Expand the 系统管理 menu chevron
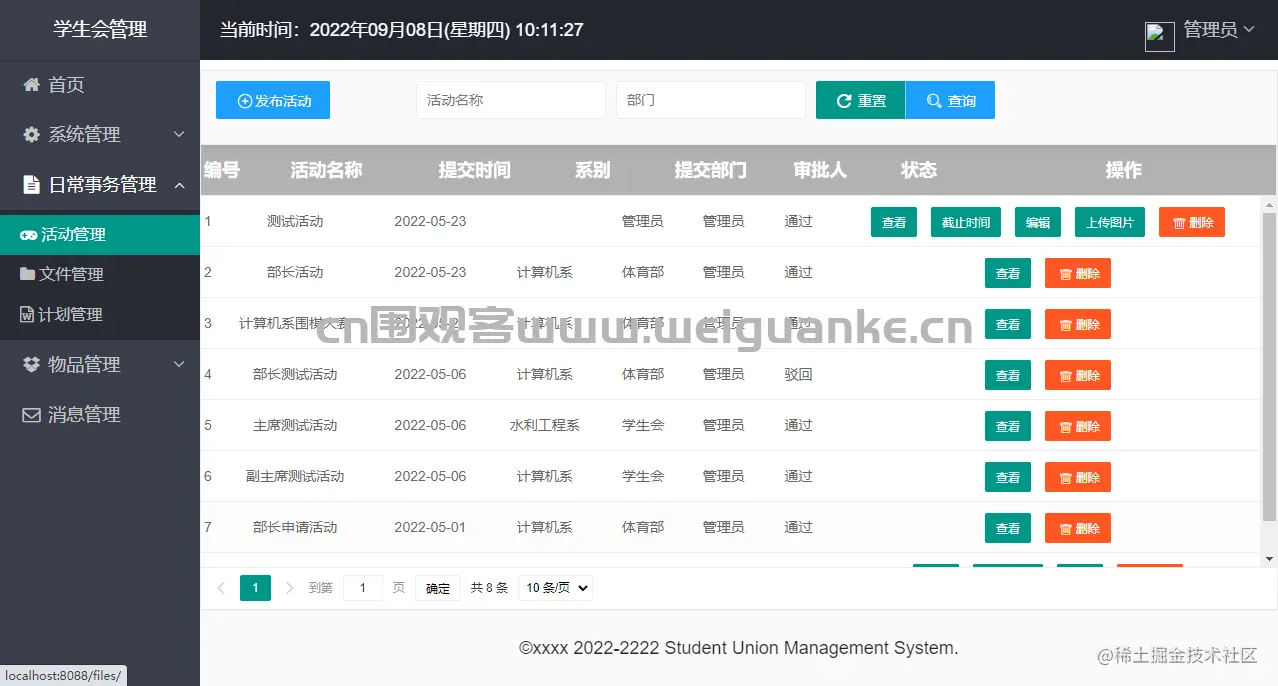 point(179,135)
